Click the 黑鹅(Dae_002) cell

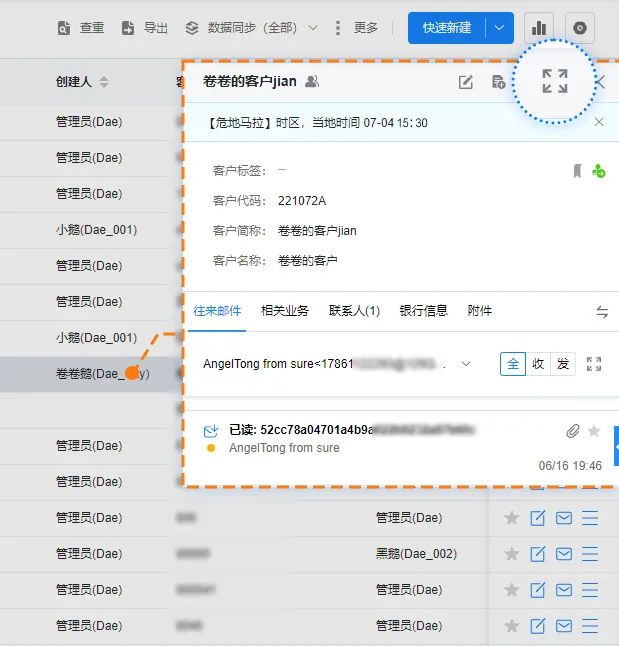pos(416,554)
